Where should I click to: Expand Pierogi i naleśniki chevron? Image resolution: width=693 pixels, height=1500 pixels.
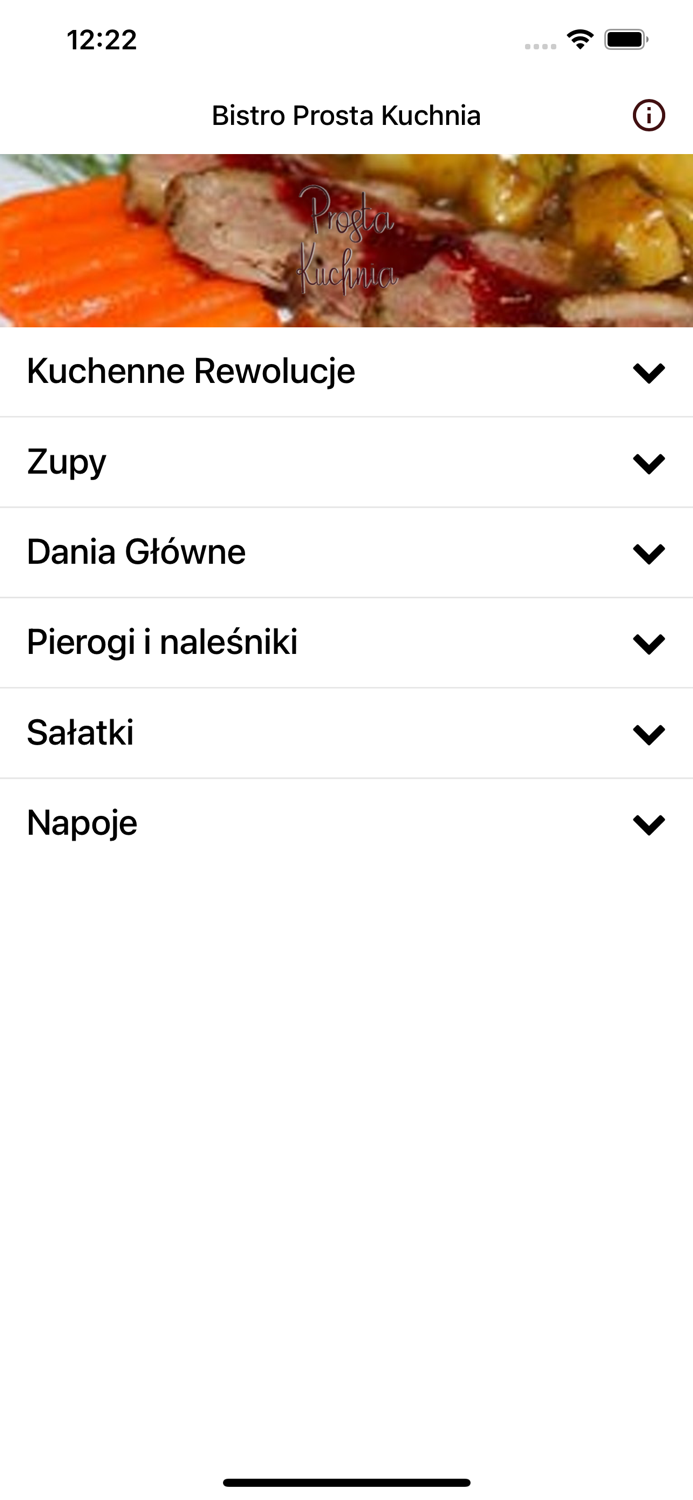point(649,643)
